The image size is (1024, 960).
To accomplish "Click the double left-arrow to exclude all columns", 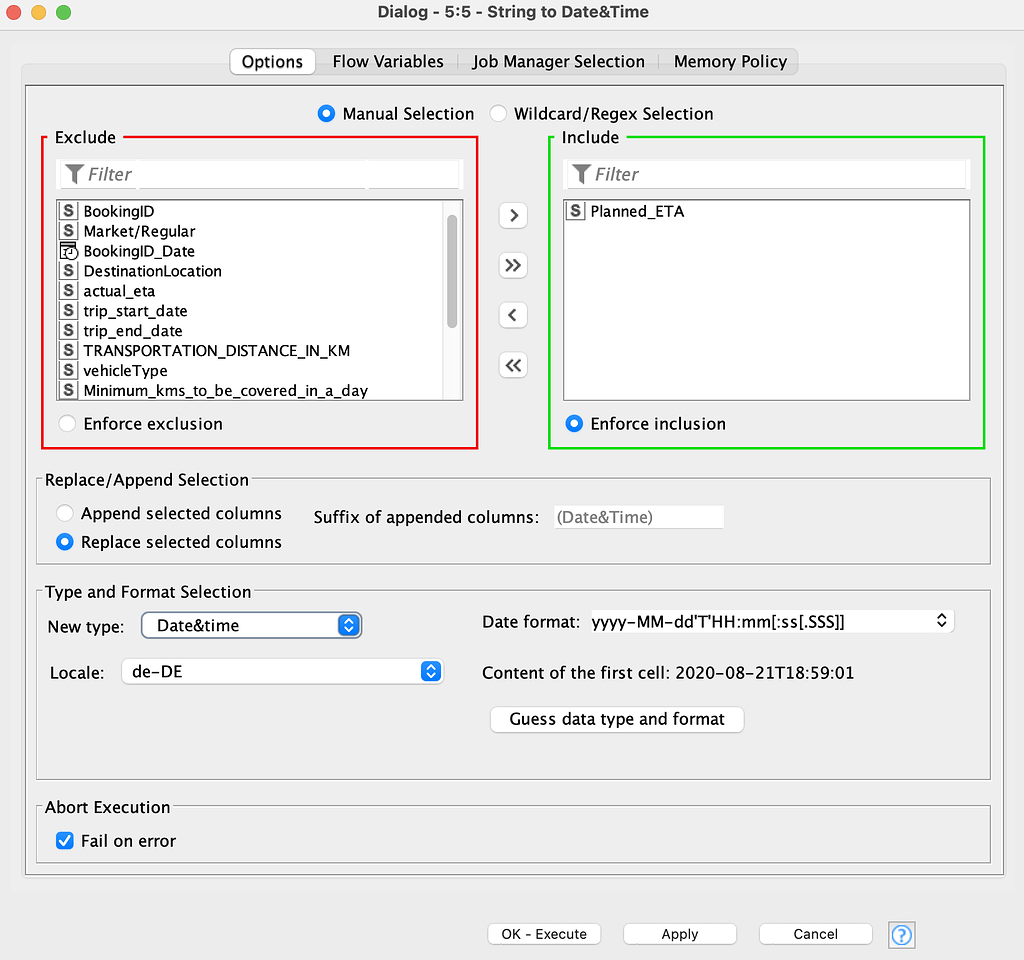I will click(x=512, y=365).
